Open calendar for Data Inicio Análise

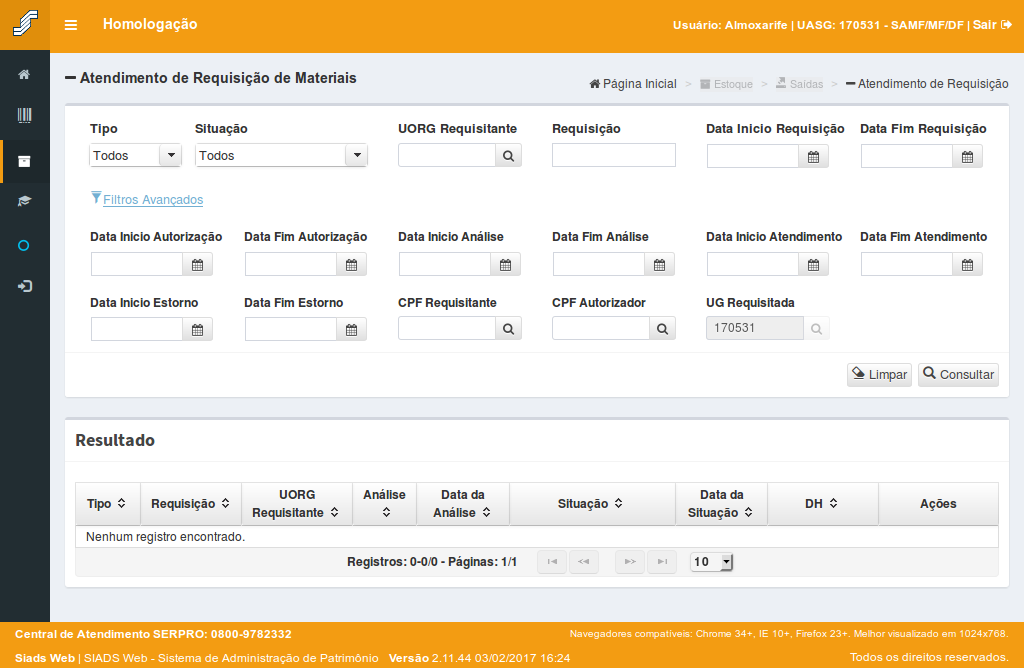click(505, 264)
